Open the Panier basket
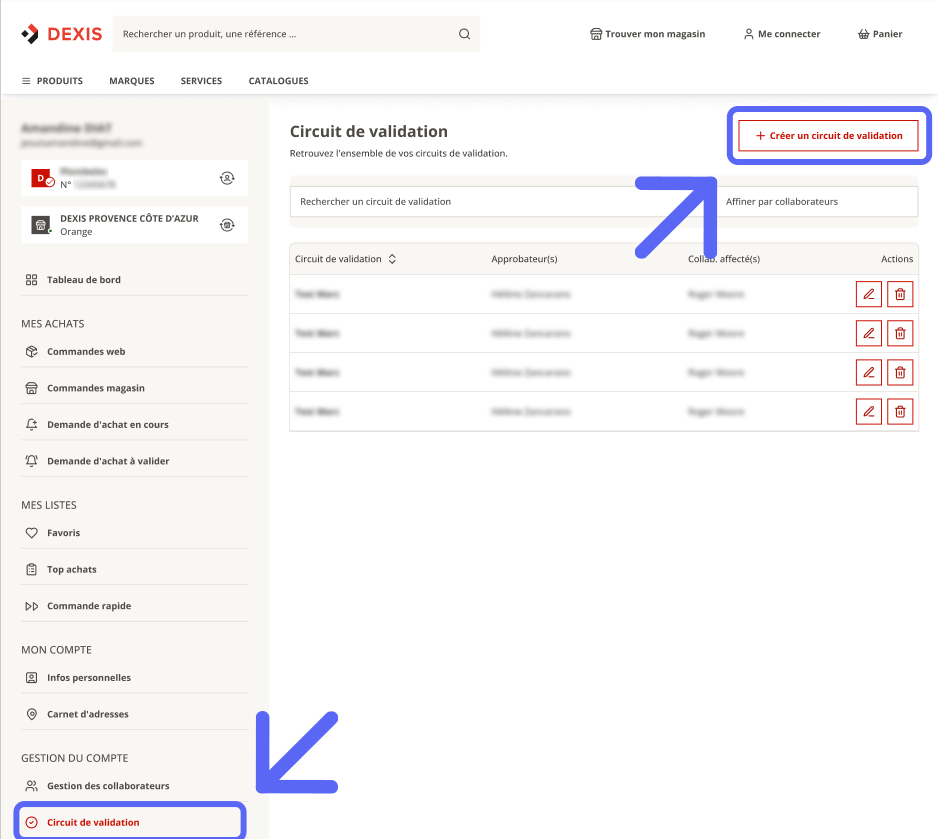 (879, 34)
